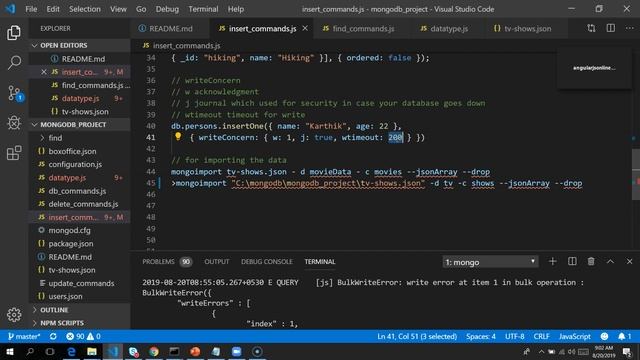640x360 pixels.
Task: Open the Edit menu
Action: click(x=53, y=9)
